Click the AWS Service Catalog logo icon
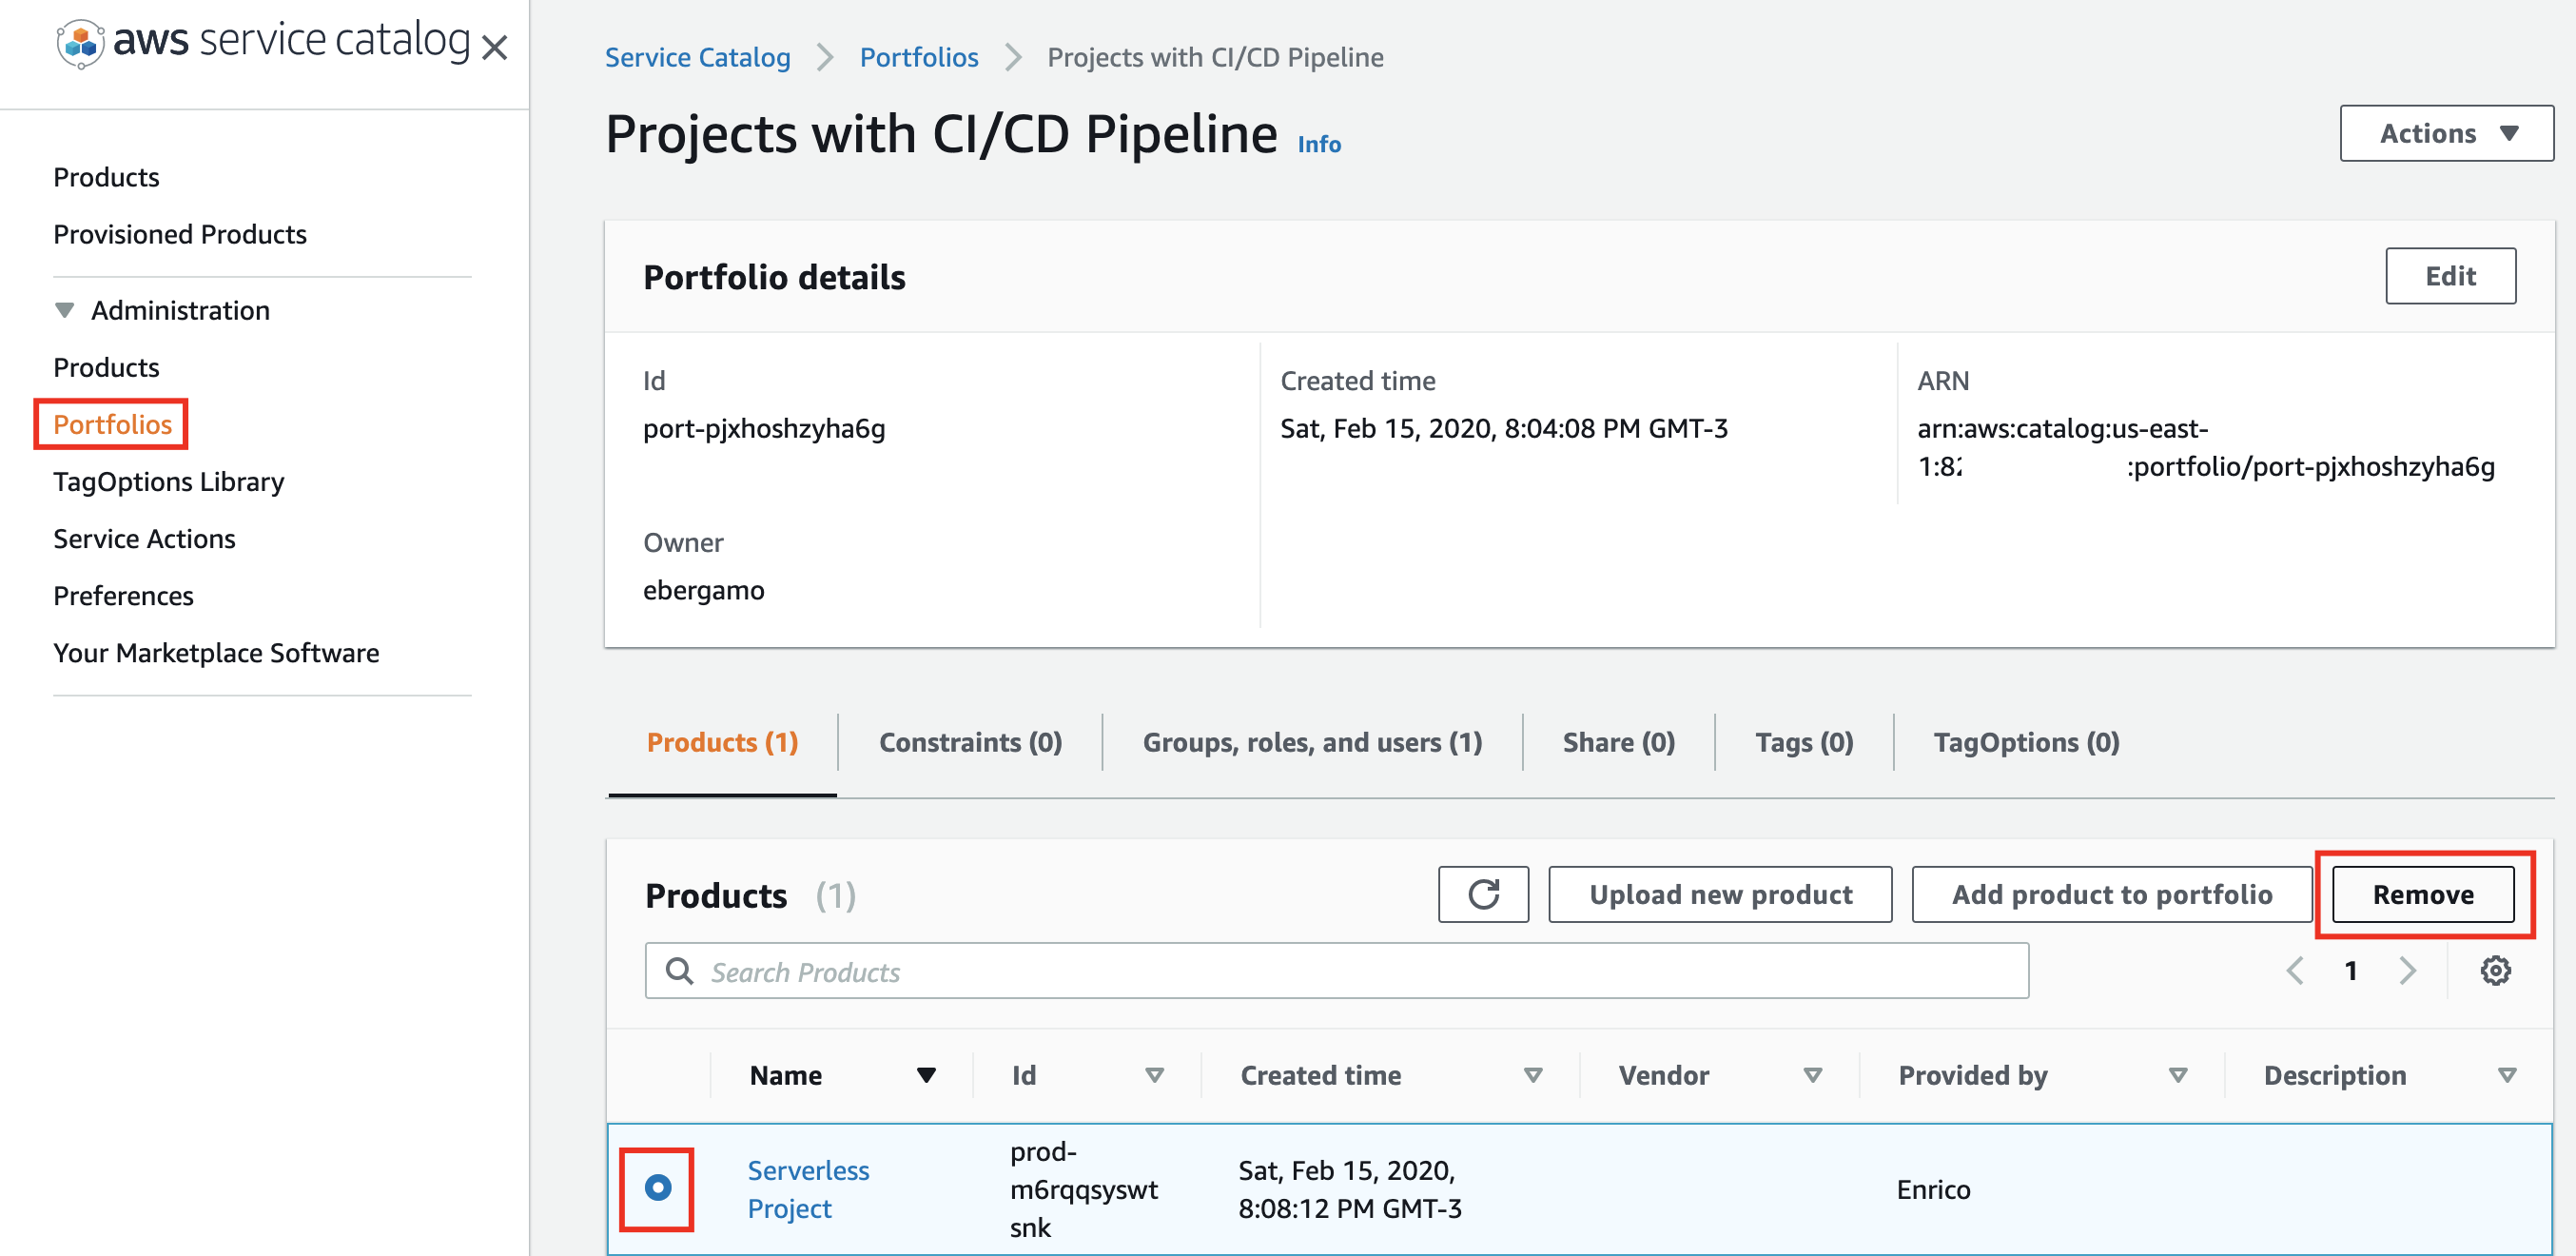 click(x=80, y=44)
